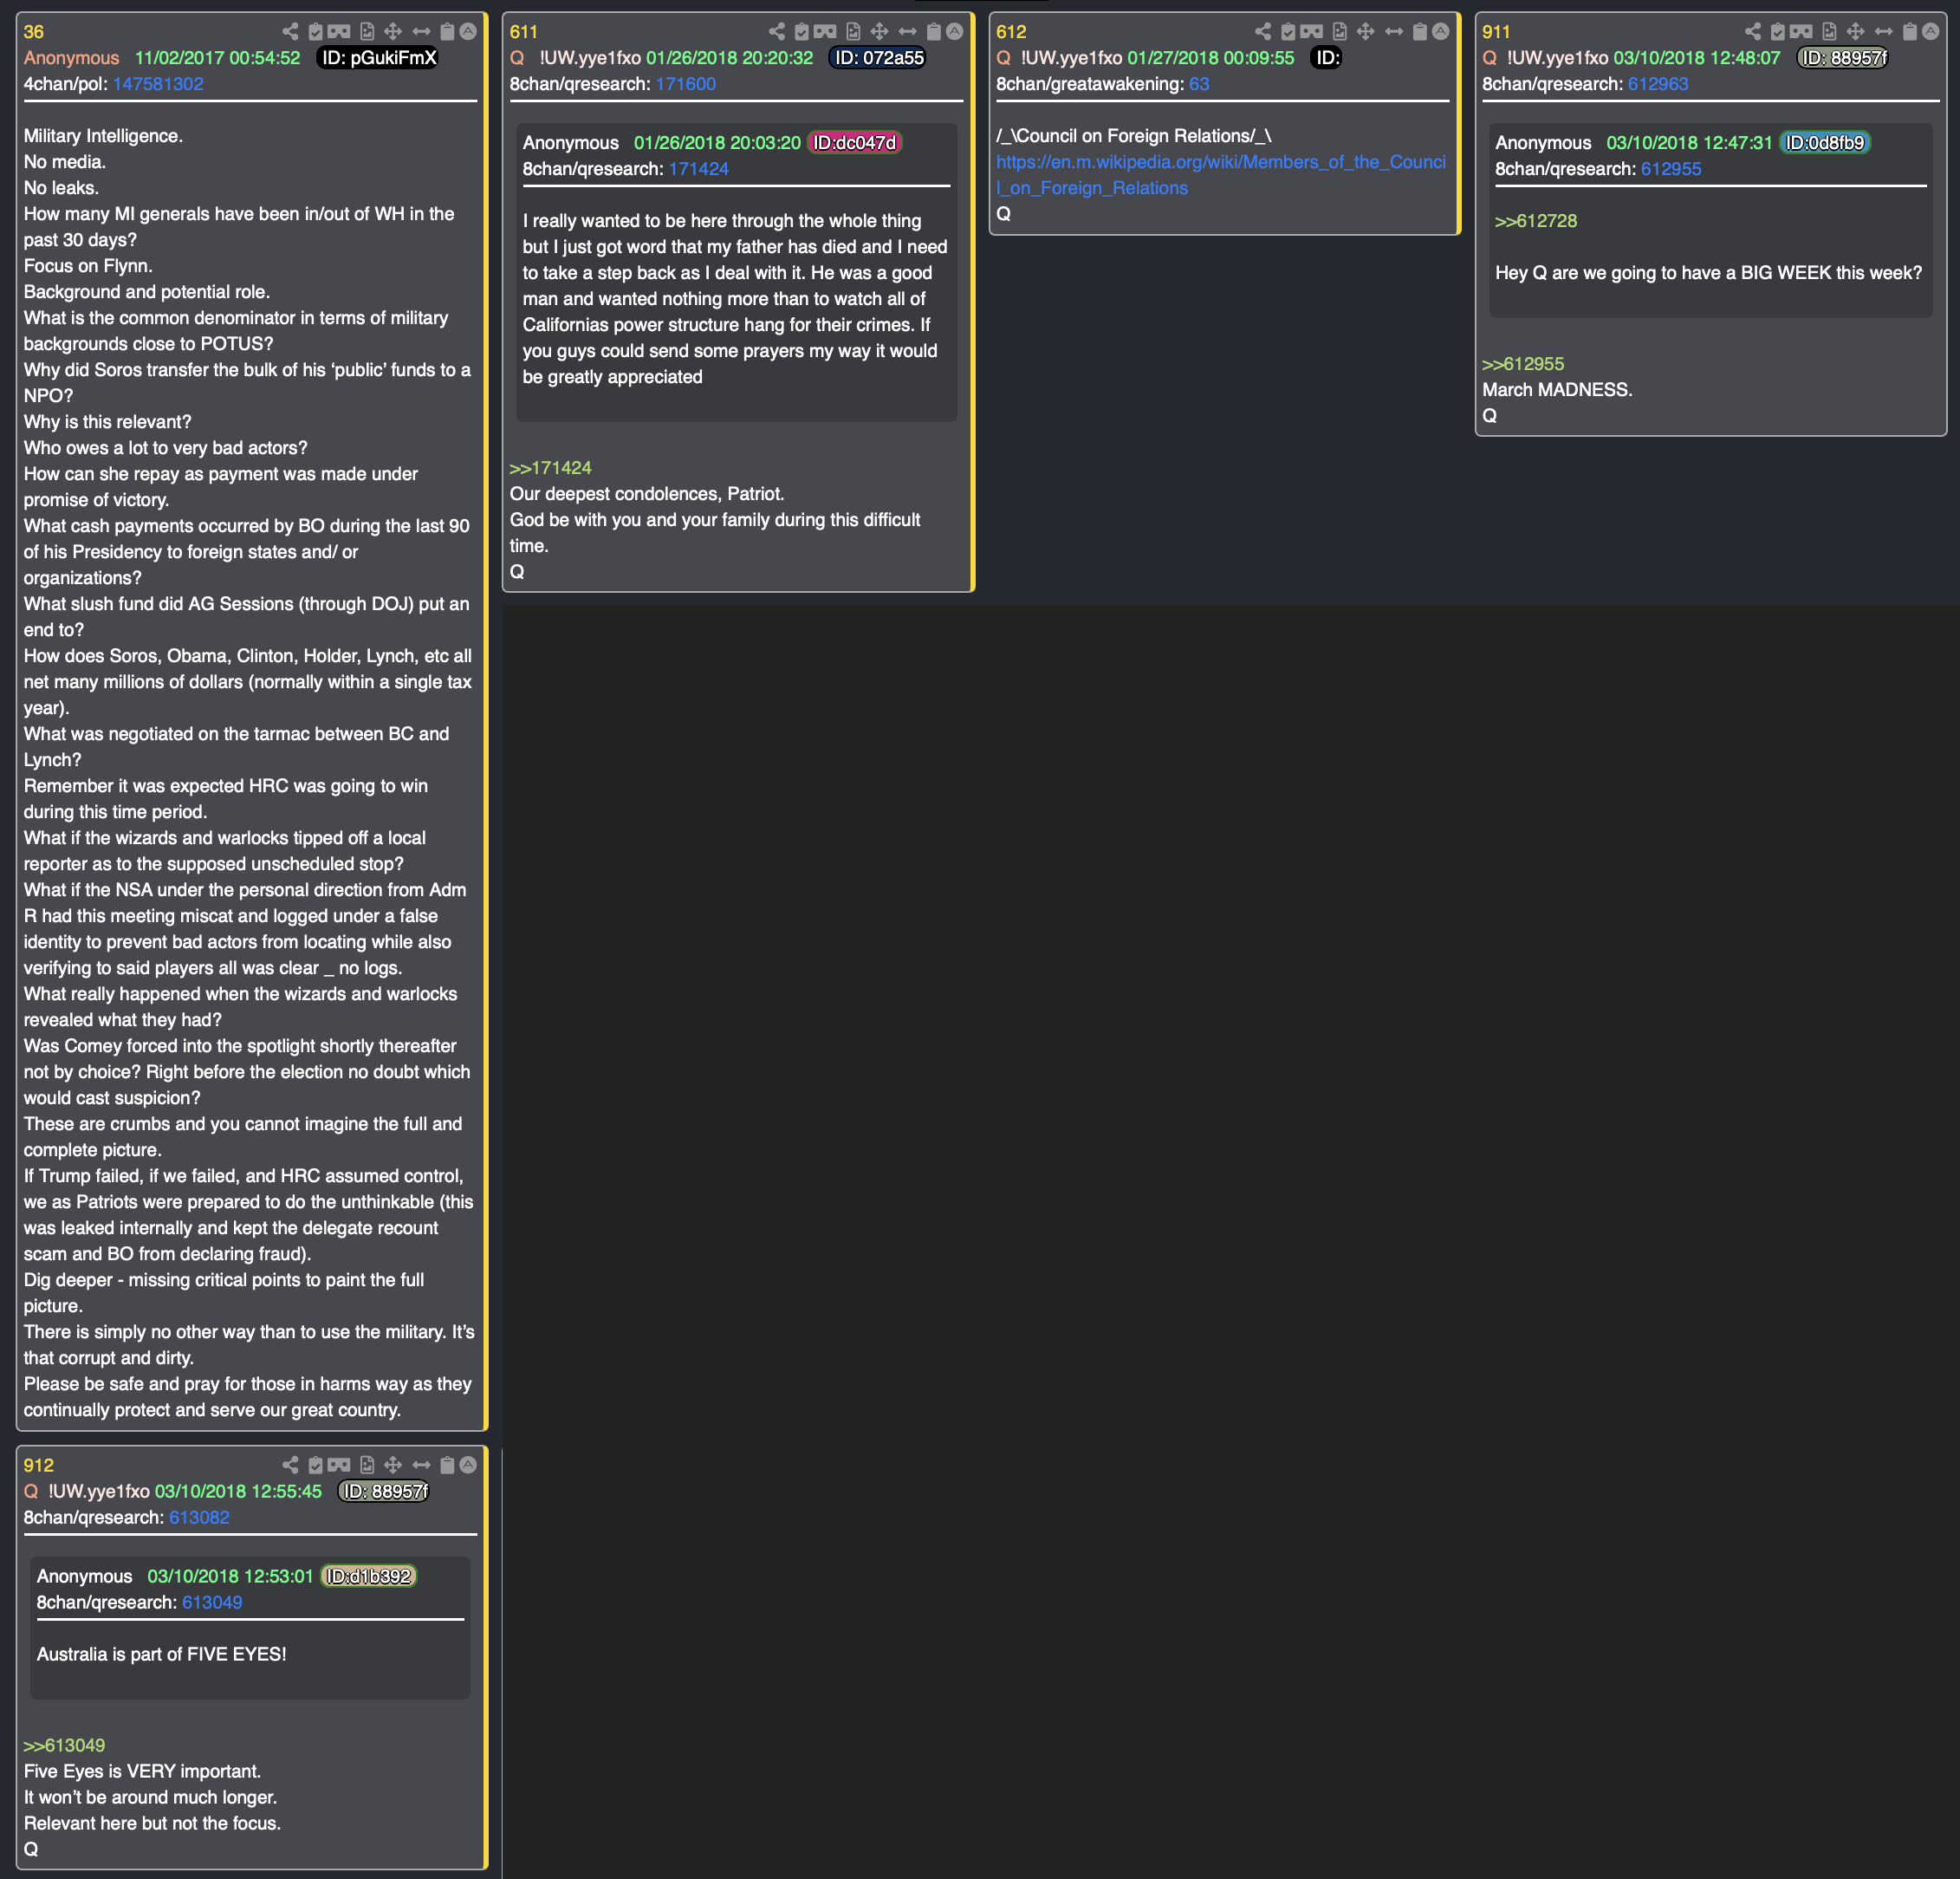Viewport: 1960px width, 1879px height.
Task: Click the plain clipboard icon on post 611
Action: click(933, 32)
